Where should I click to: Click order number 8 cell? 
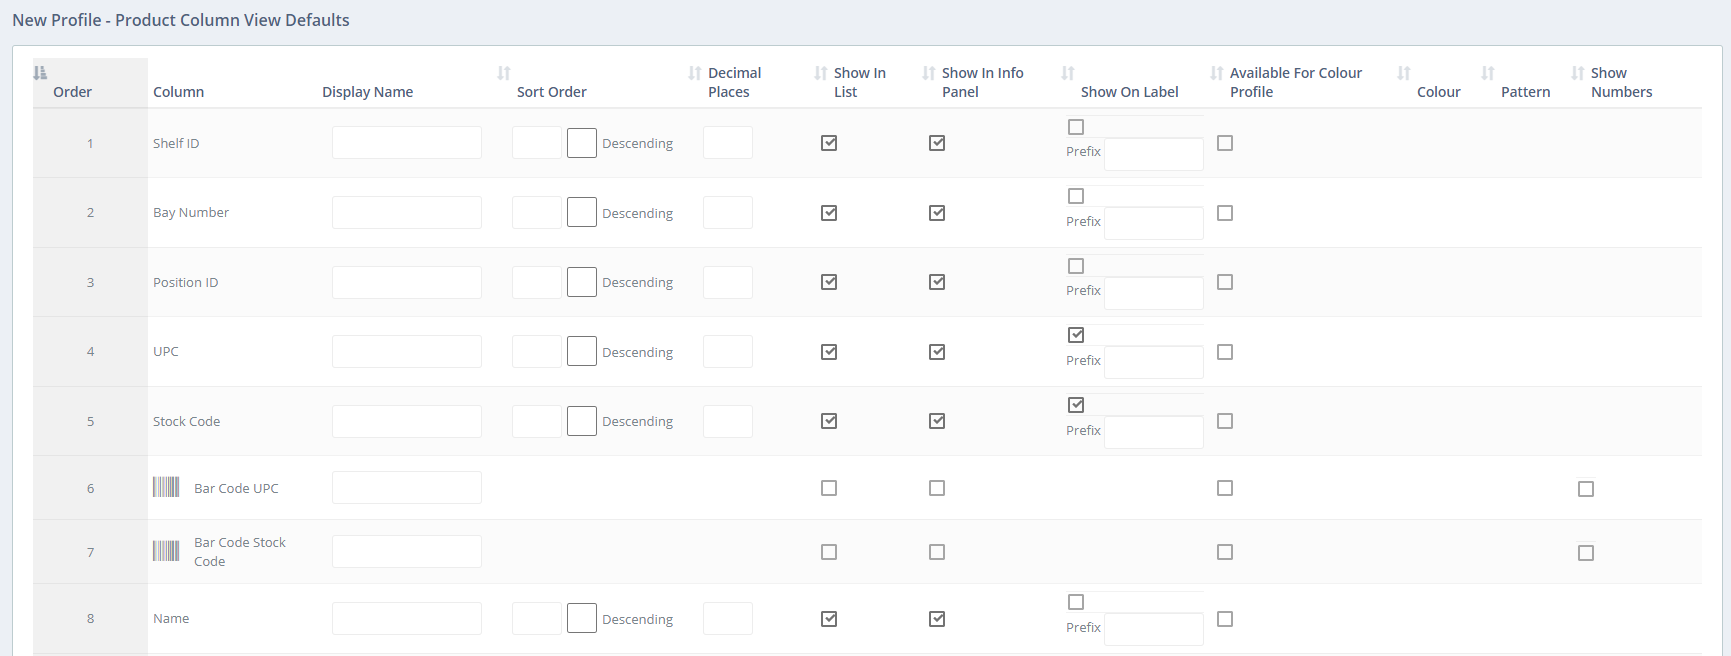pyautogui.click(x=90, y=618)
